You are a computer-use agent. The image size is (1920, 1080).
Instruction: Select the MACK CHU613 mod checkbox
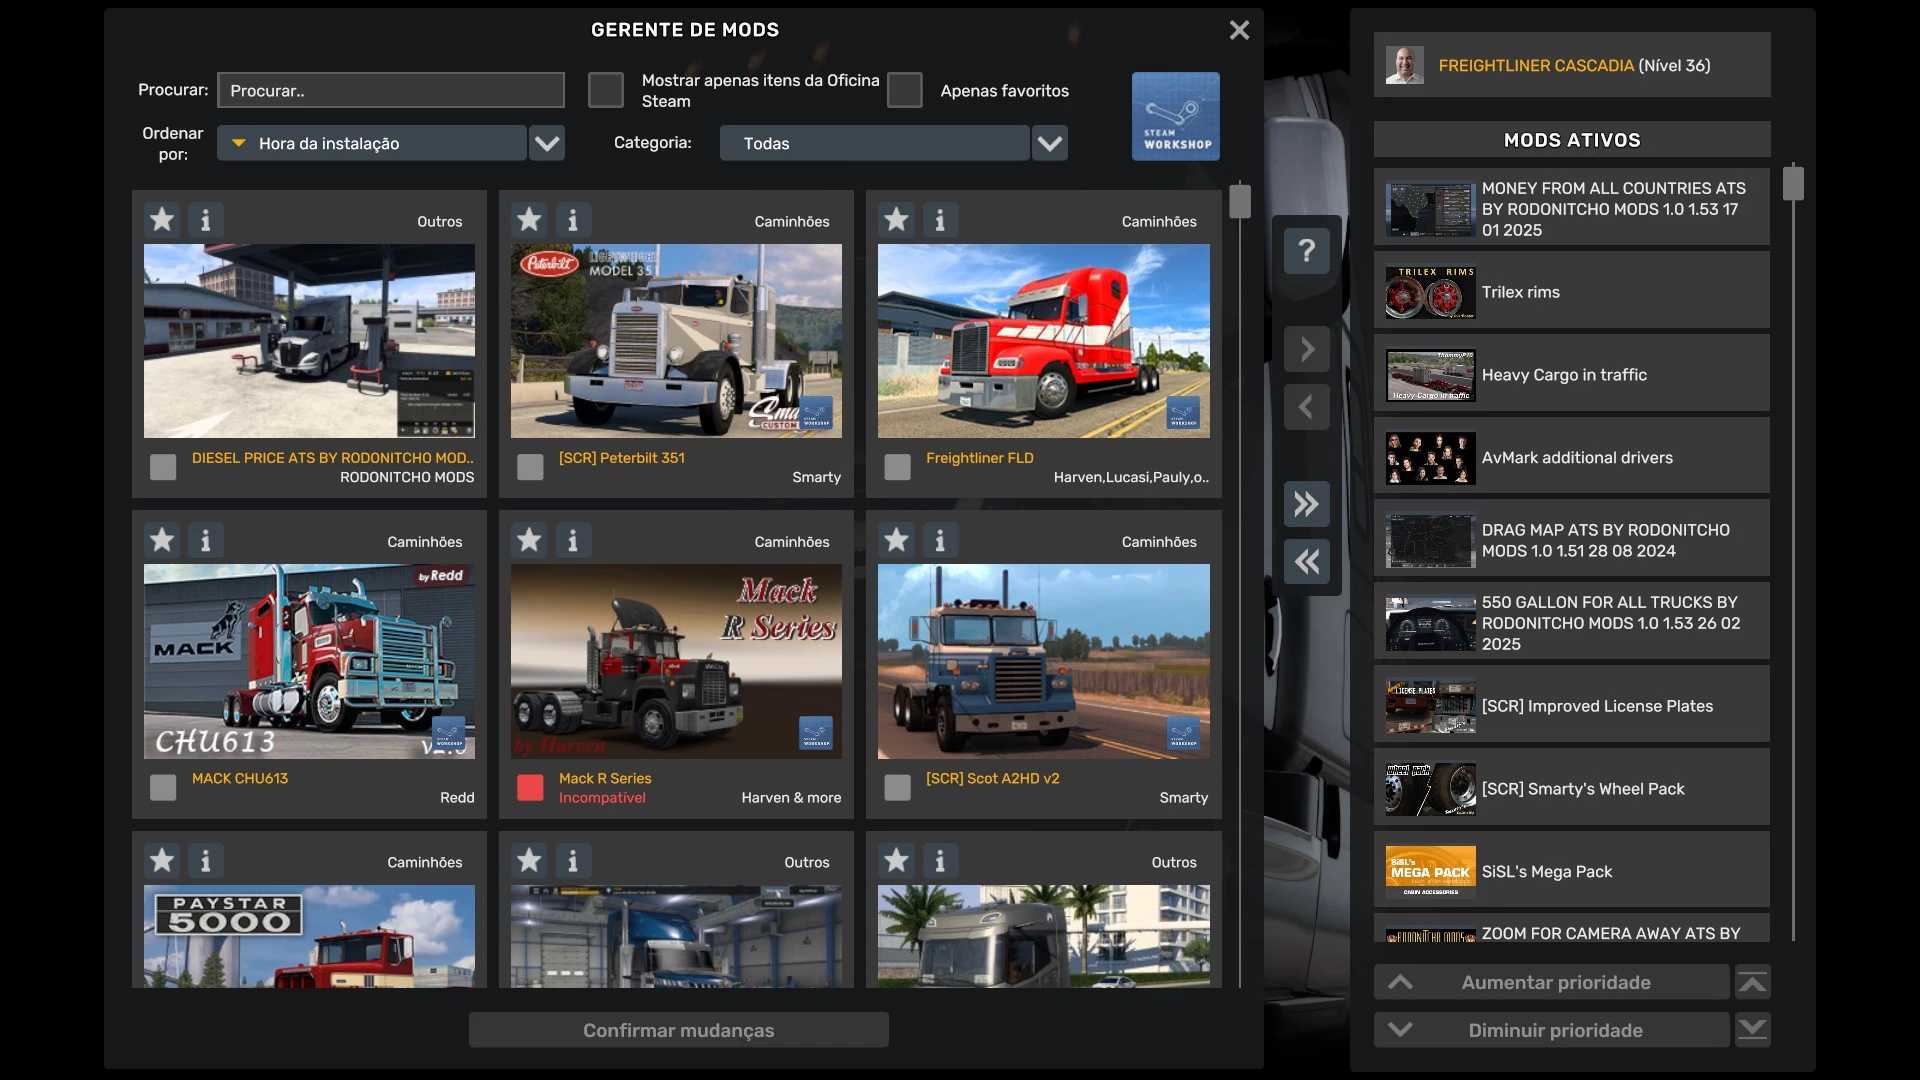pyautogui.click(x=163, y=787)
